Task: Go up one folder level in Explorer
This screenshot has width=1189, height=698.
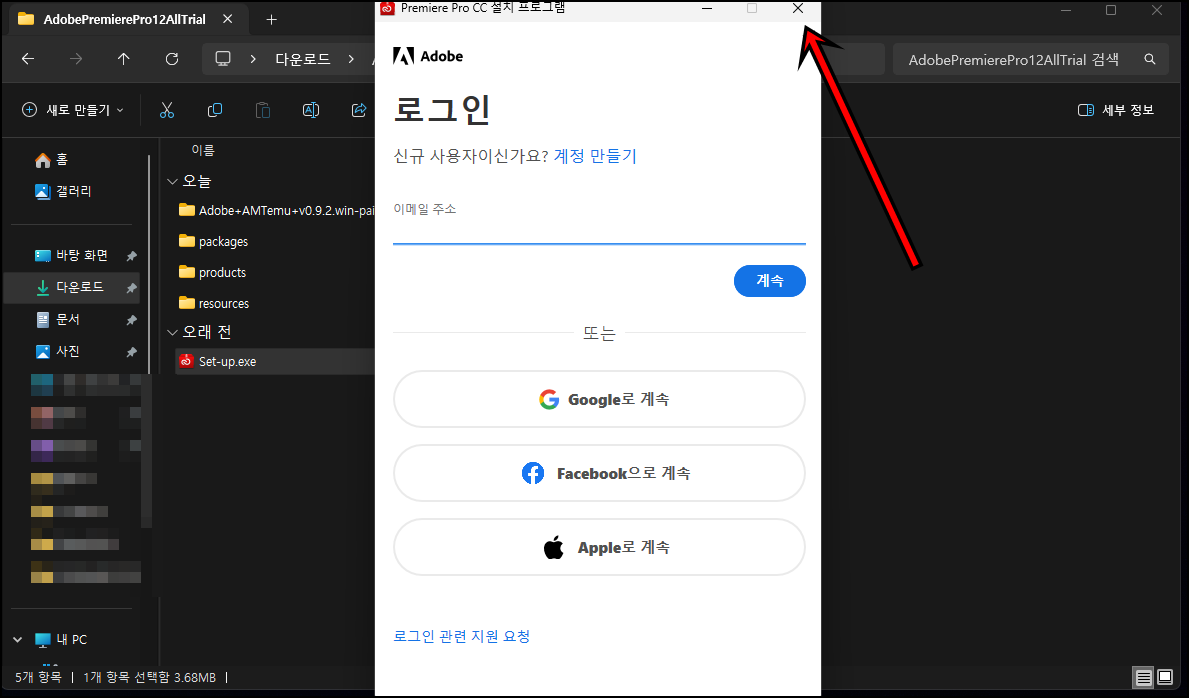Action: pos(124,58)
